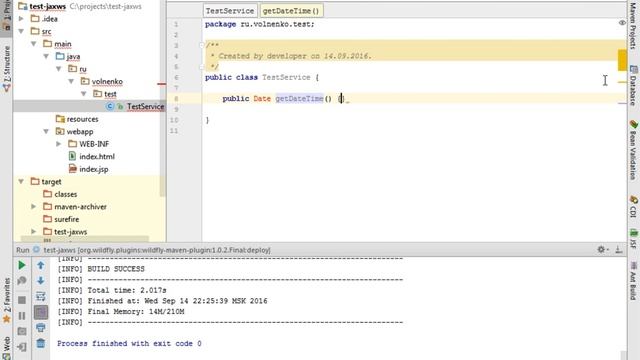640x360 pixels.
Task: Open the Bean Validation tool window
Action: [x=633, y=150]
